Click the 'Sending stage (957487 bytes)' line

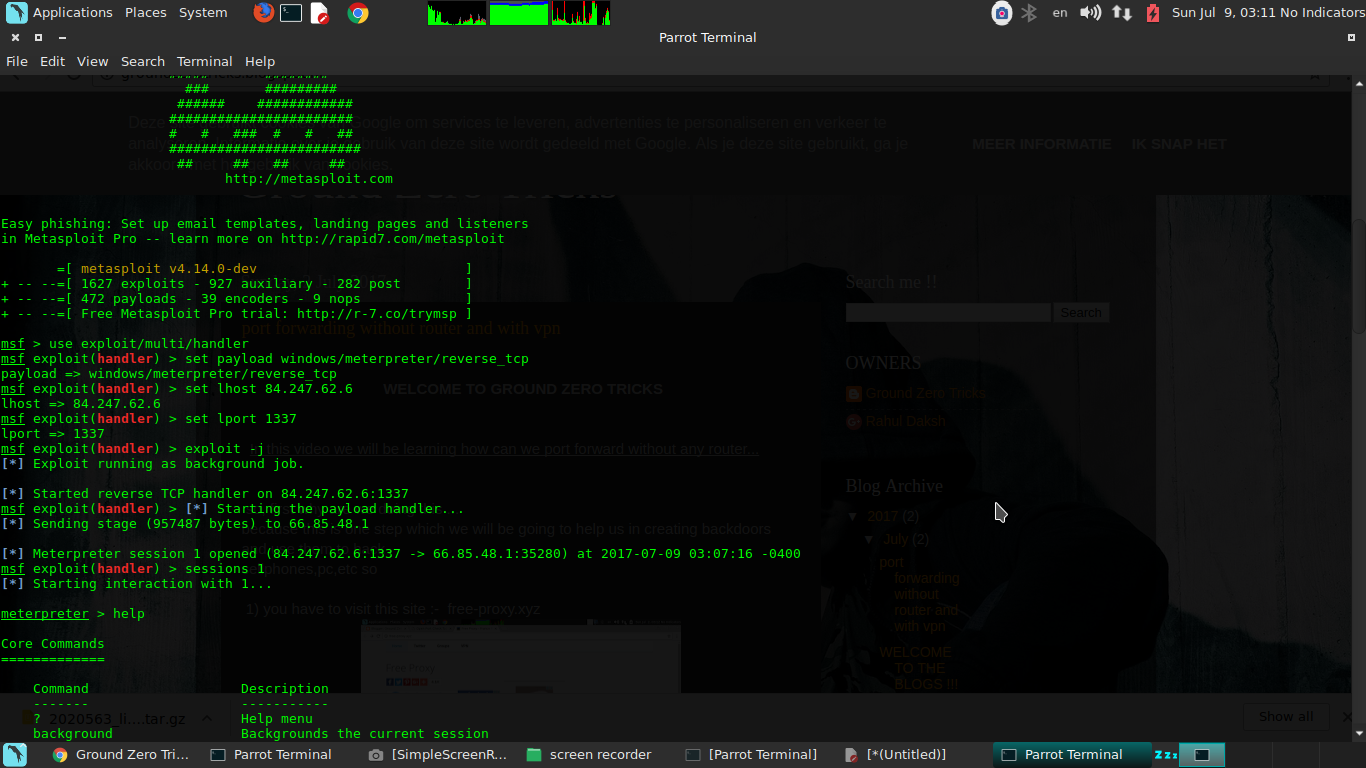[x=185, y=524]
